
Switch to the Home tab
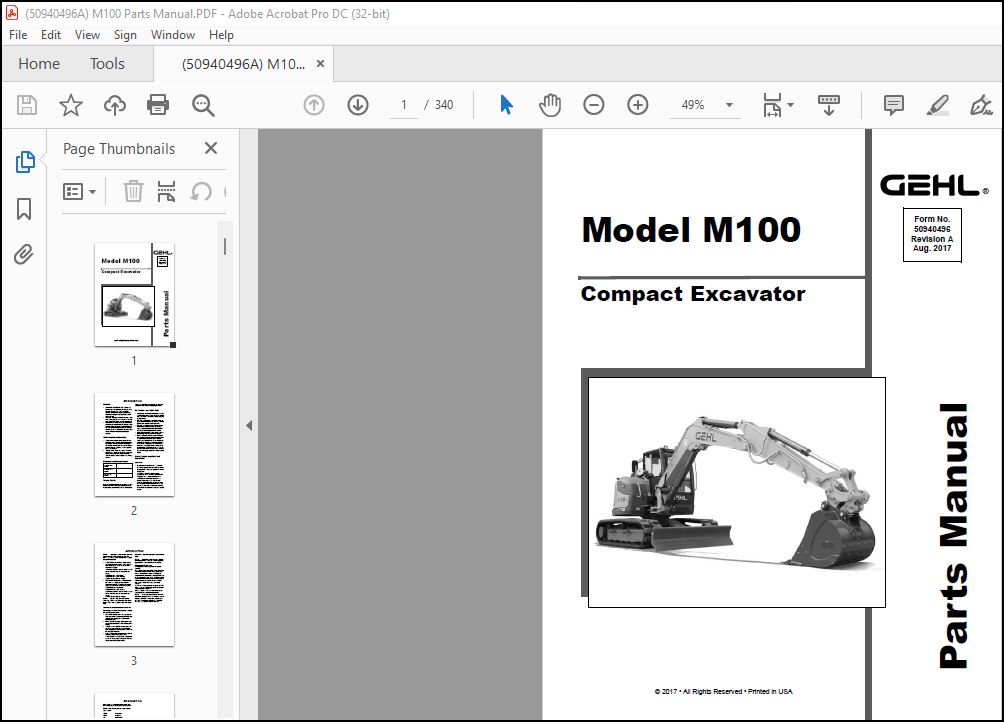(x=39, y=64)
